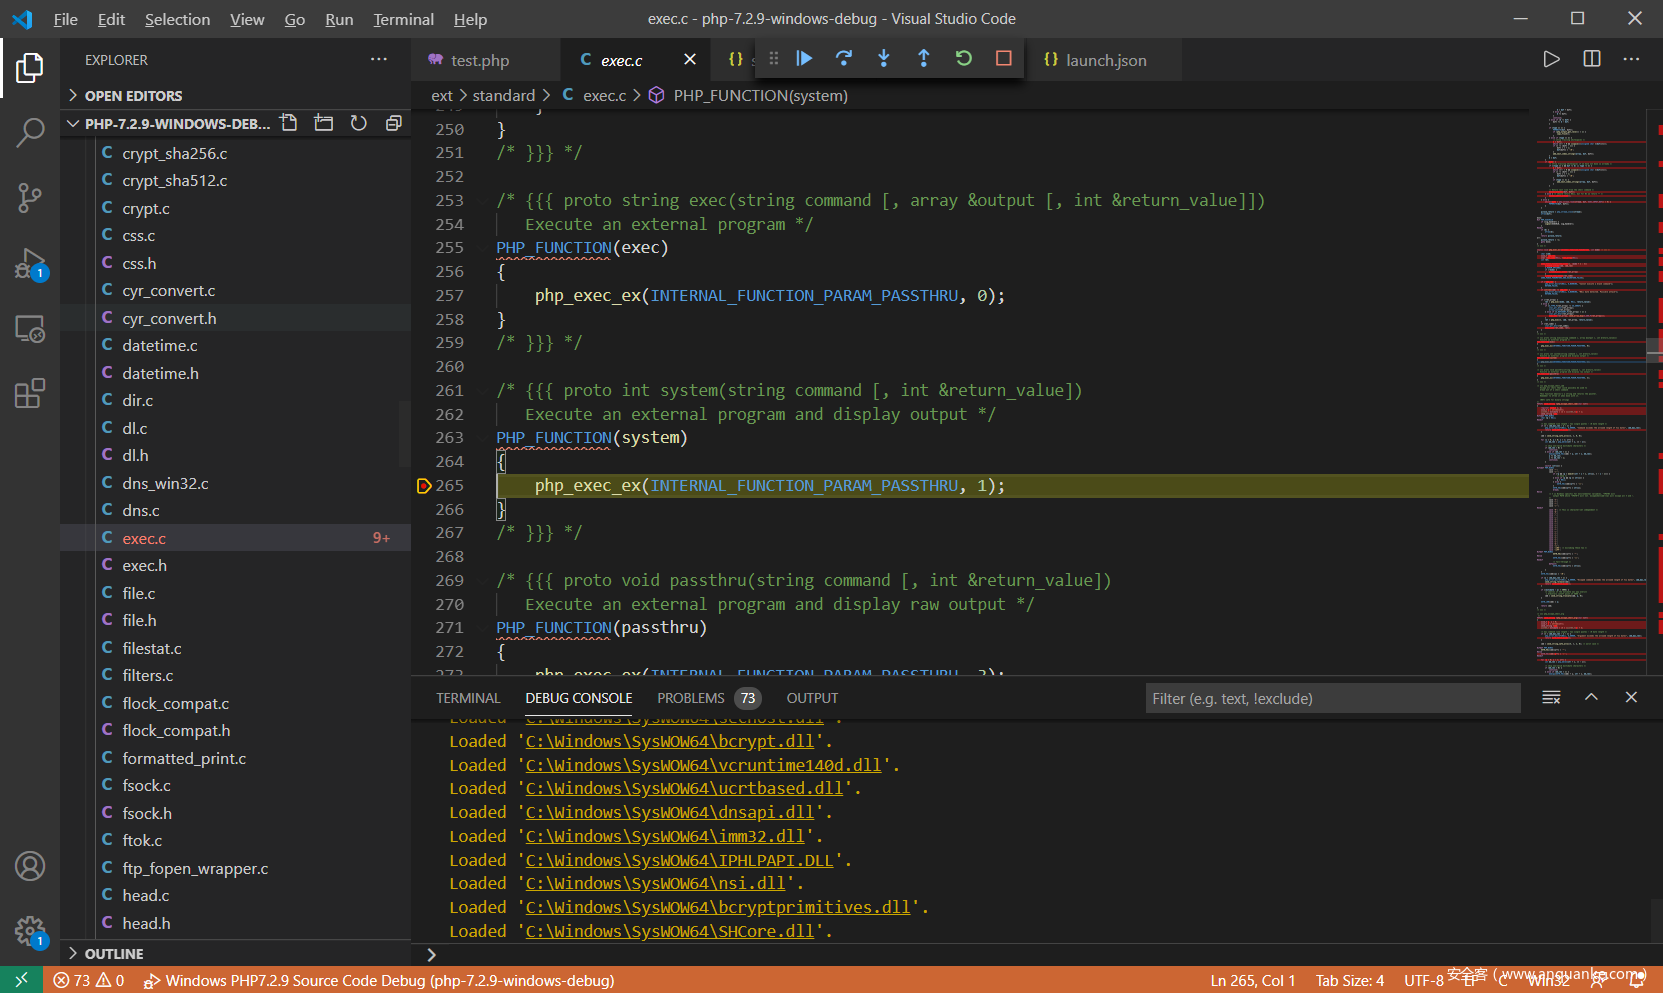Screen dimensions: 1663x993
Task: Click the Step Into debug button
Action: click(884, 59)
